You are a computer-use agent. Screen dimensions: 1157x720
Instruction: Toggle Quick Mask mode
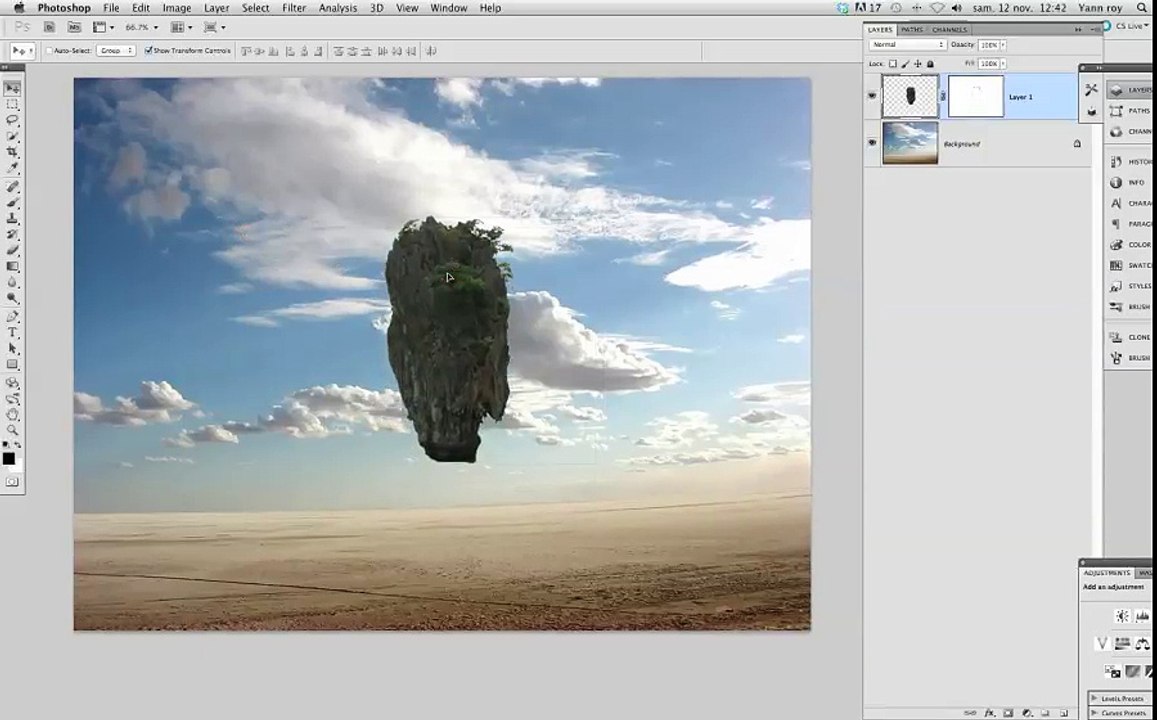click(x=12, y=482)
